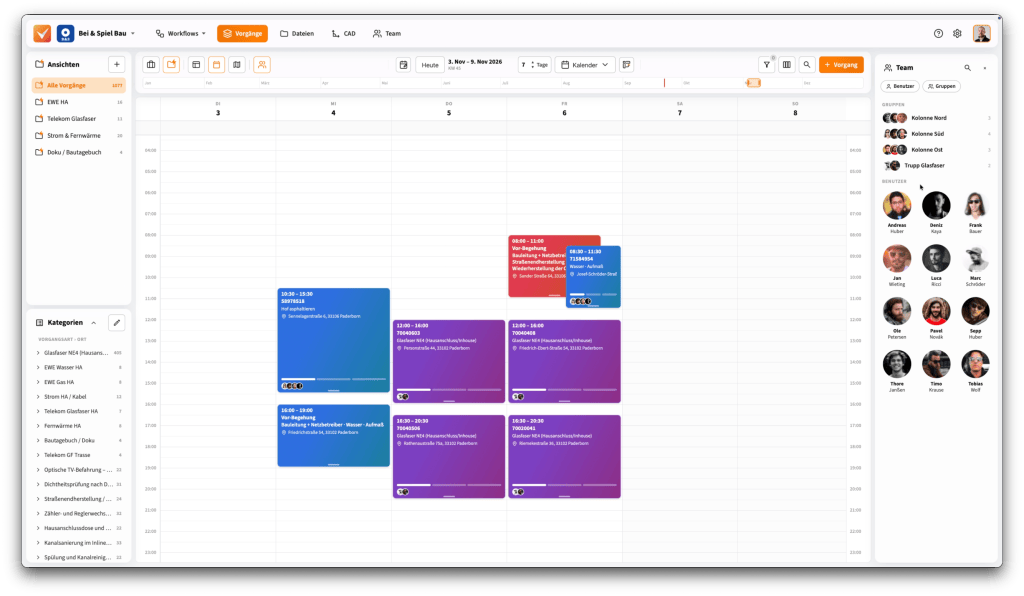Create a new Vorgang
The image size is (1024, 596).
841,65
